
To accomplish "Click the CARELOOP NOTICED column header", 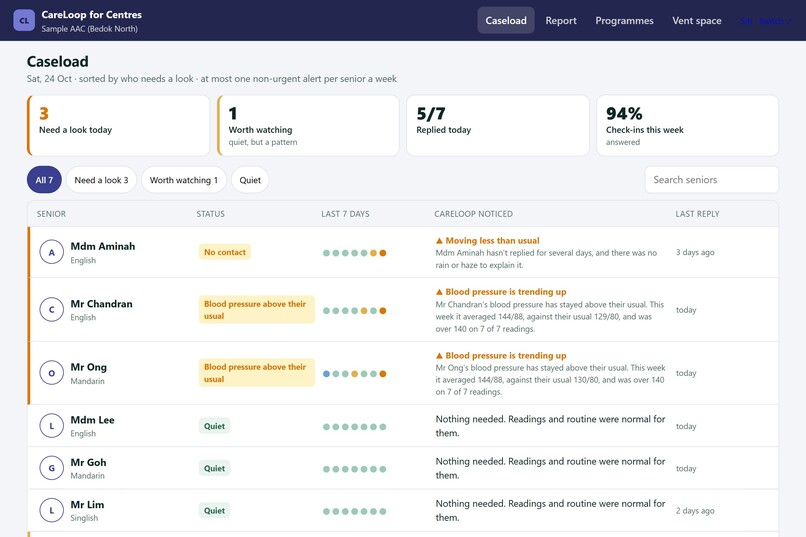I will click(x=473, y=214).
